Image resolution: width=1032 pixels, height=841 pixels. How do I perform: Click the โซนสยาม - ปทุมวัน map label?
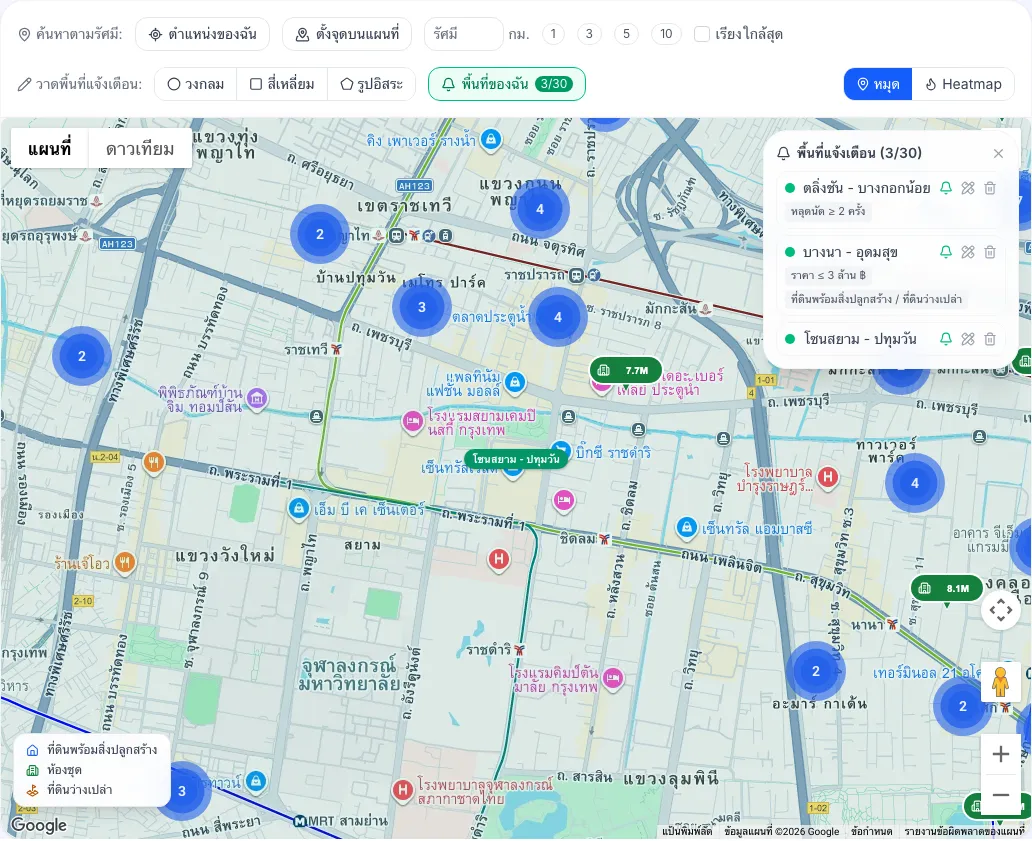[x=516, y=459]
